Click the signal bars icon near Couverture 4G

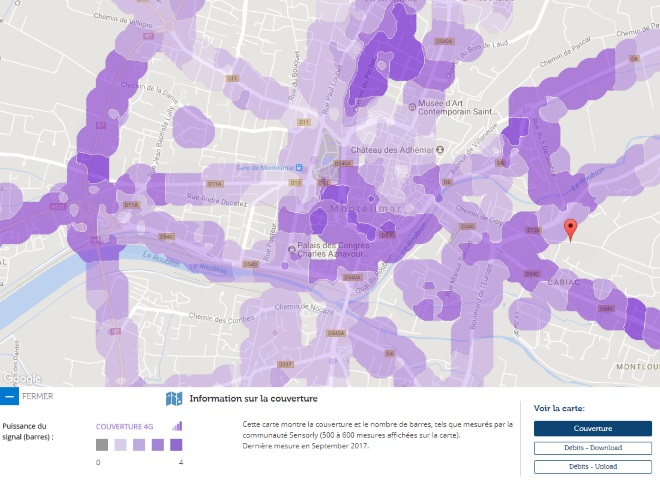176,425
